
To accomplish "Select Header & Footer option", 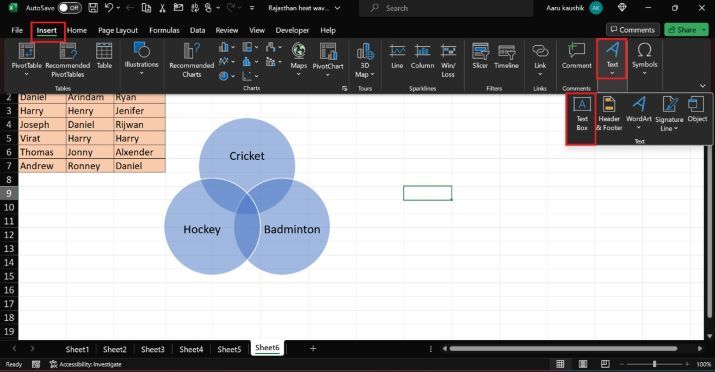I will [x=609, y=114].
